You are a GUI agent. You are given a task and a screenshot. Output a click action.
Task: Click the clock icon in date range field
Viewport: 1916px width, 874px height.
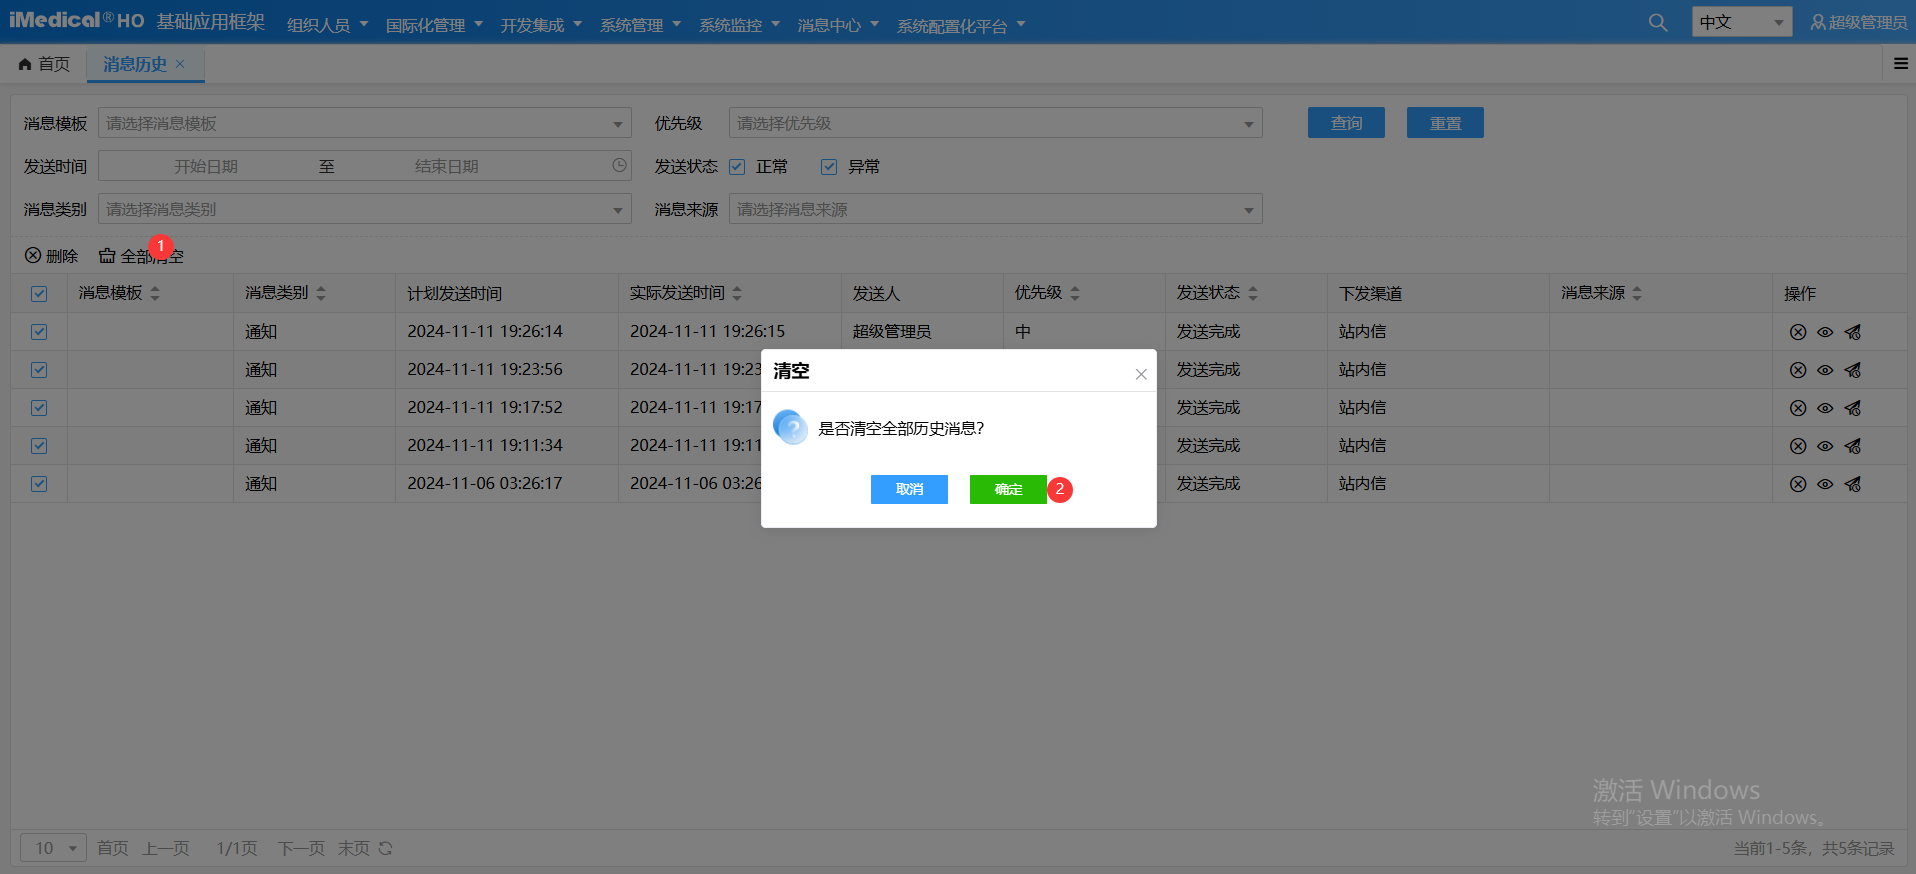click(619, 165)
